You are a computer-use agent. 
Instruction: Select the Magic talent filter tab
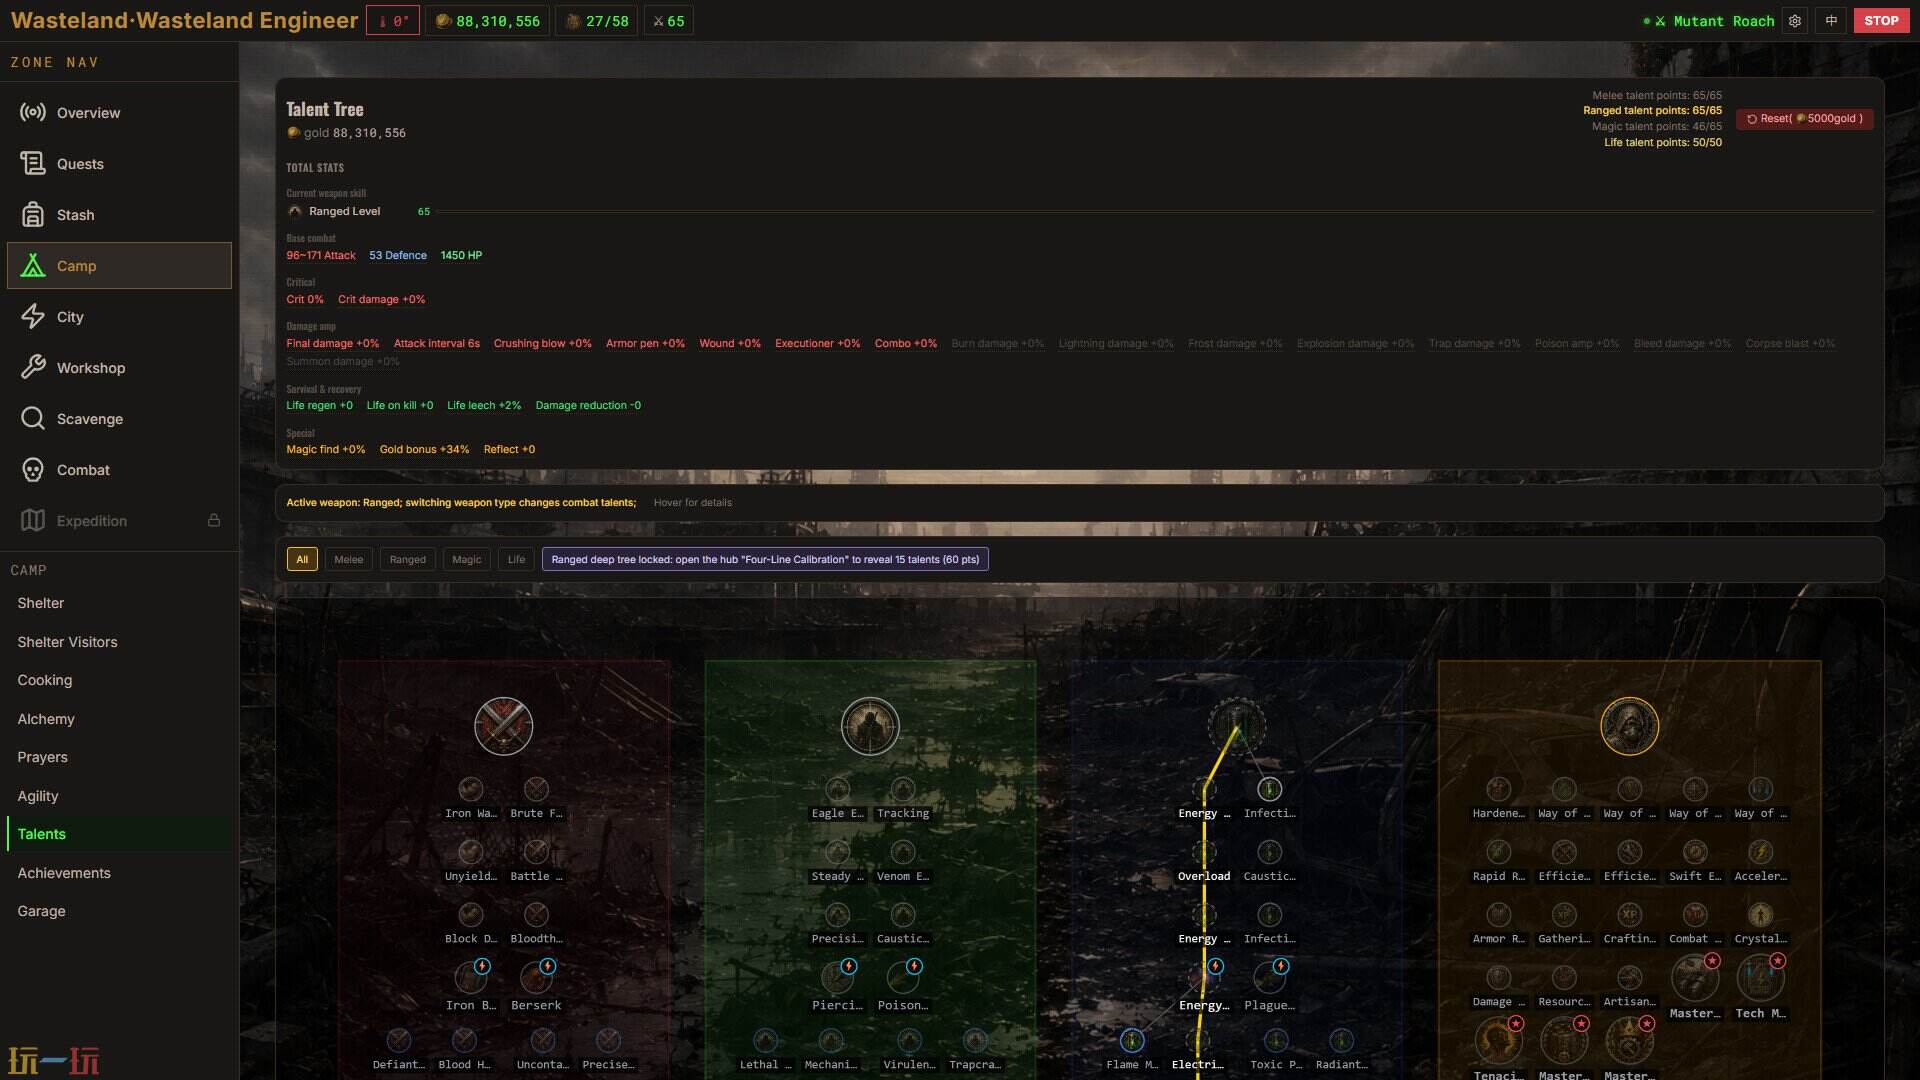point(467,560)
